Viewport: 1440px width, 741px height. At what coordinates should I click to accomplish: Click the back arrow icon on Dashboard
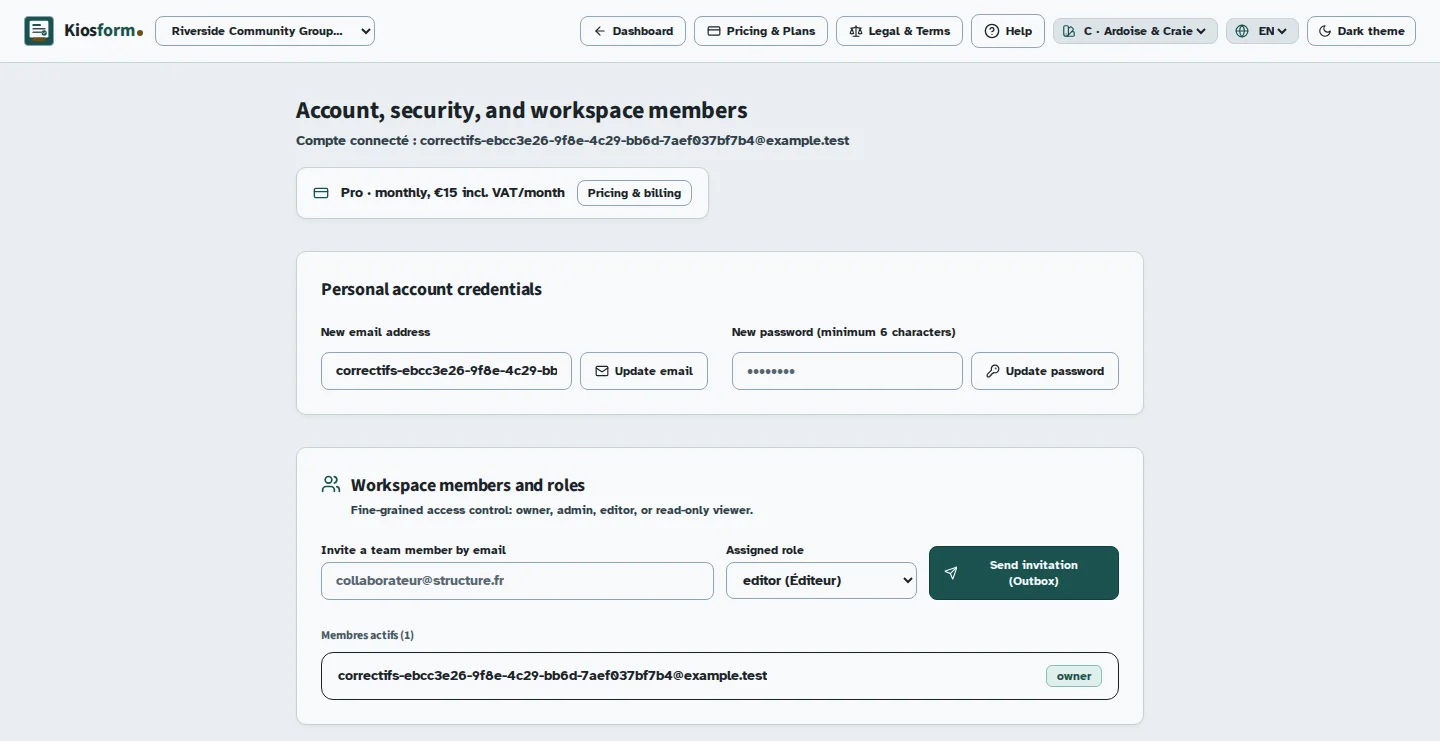(600, 31)
